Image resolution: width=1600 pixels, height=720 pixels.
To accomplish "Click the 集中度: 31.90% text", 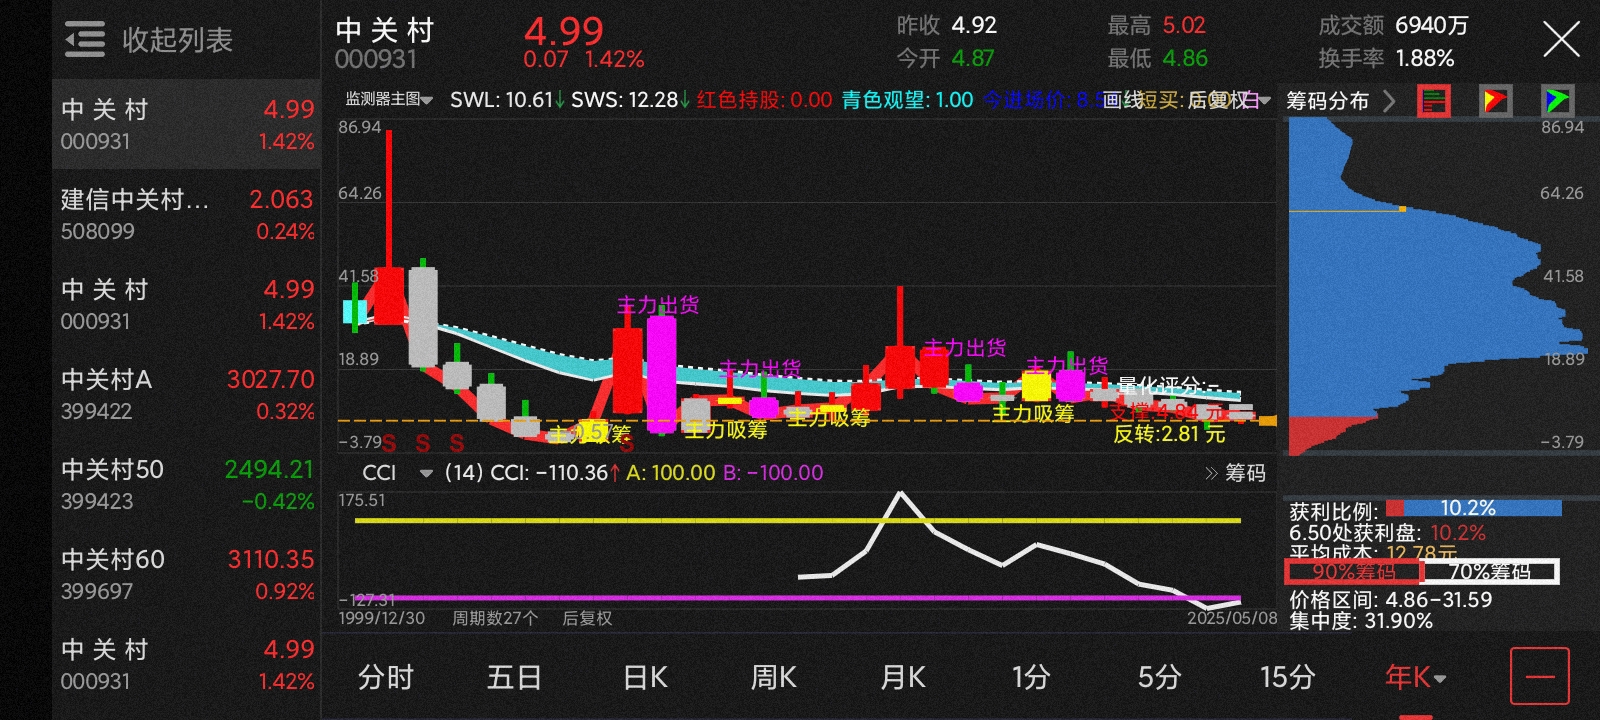I will pos(1361,621).
